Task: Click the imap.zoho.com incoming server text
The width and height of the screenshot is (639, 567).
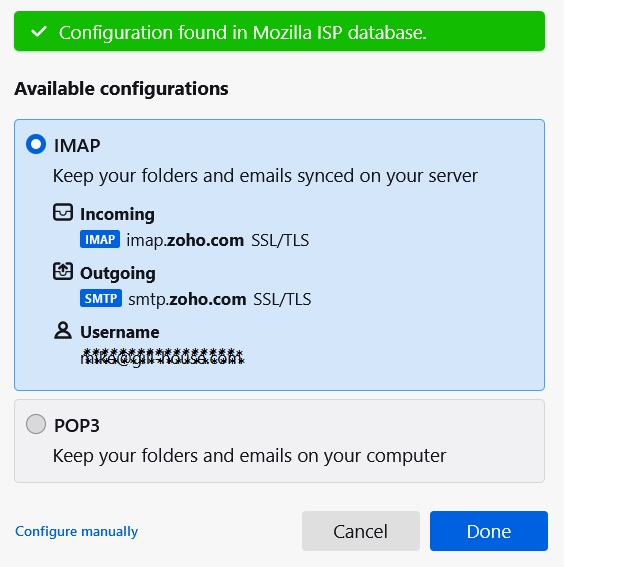Action: coord(185,239)
